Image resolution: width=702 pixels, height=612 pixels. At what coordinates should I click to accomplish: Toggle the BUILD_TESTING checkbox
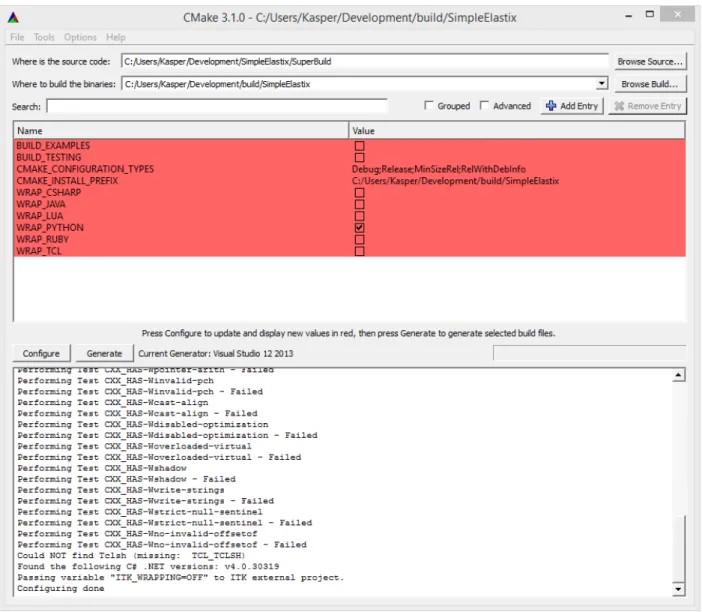(x=360, y=157)
